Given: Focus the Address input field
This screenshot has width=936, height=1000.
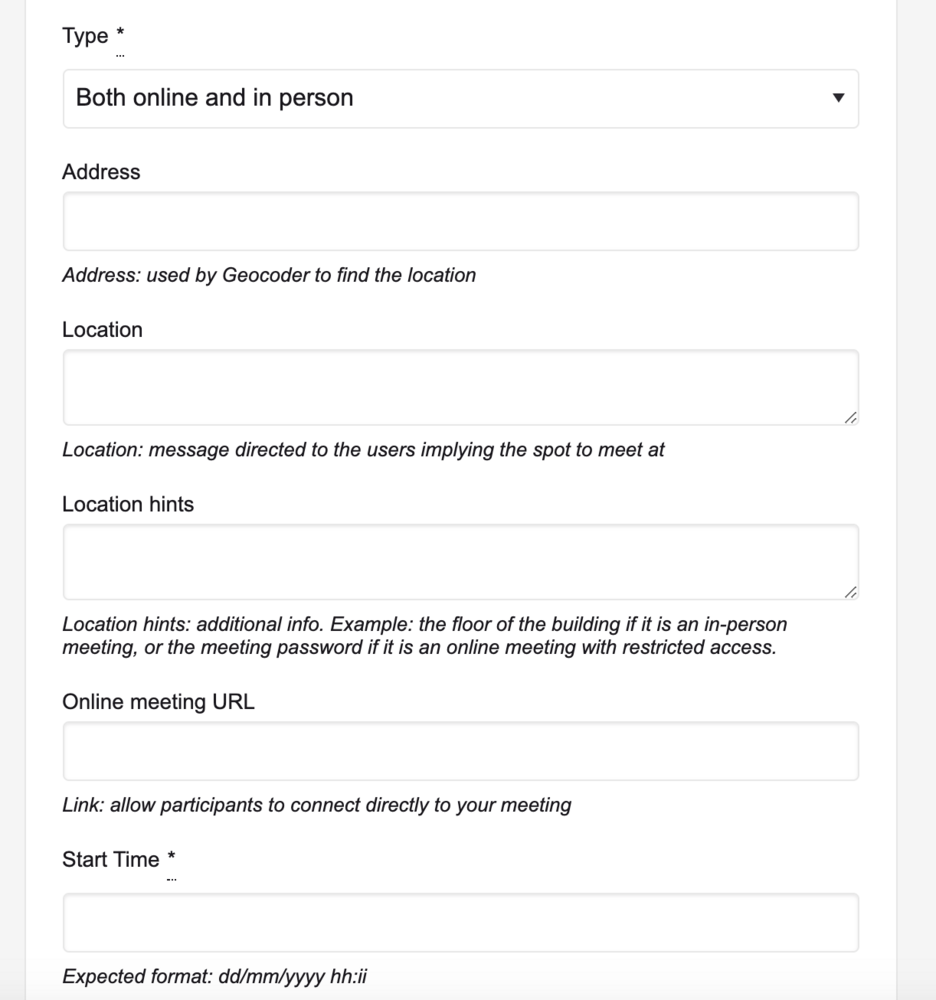Looking at the screenshot, I should 460,221.
